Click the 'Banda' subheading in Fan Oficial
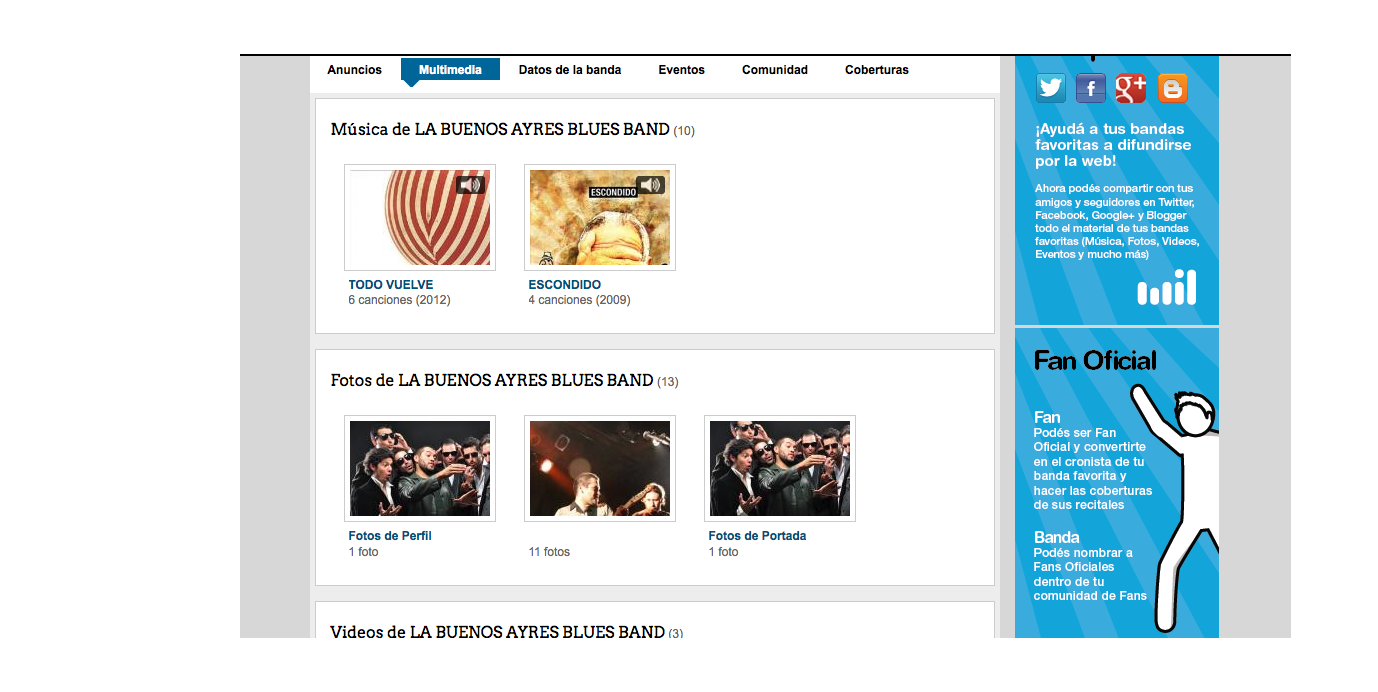The height and width of the screenshot is (692, 1378). [x=1057, y=537]
